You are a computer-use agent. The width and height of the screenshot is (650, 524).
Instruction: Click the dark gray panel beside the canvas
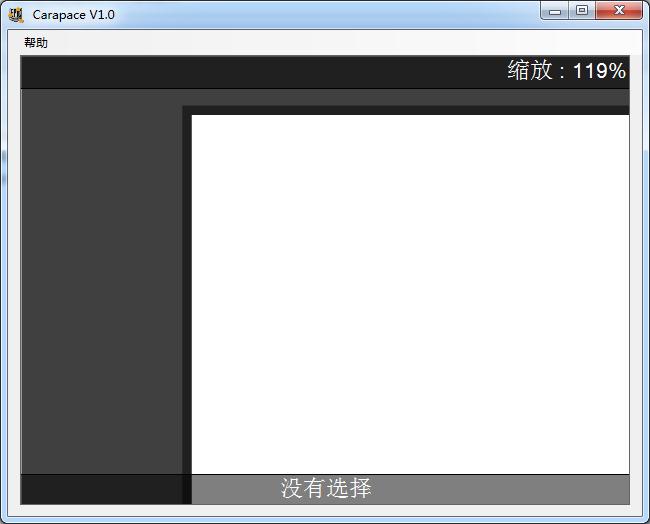[102, 282]
